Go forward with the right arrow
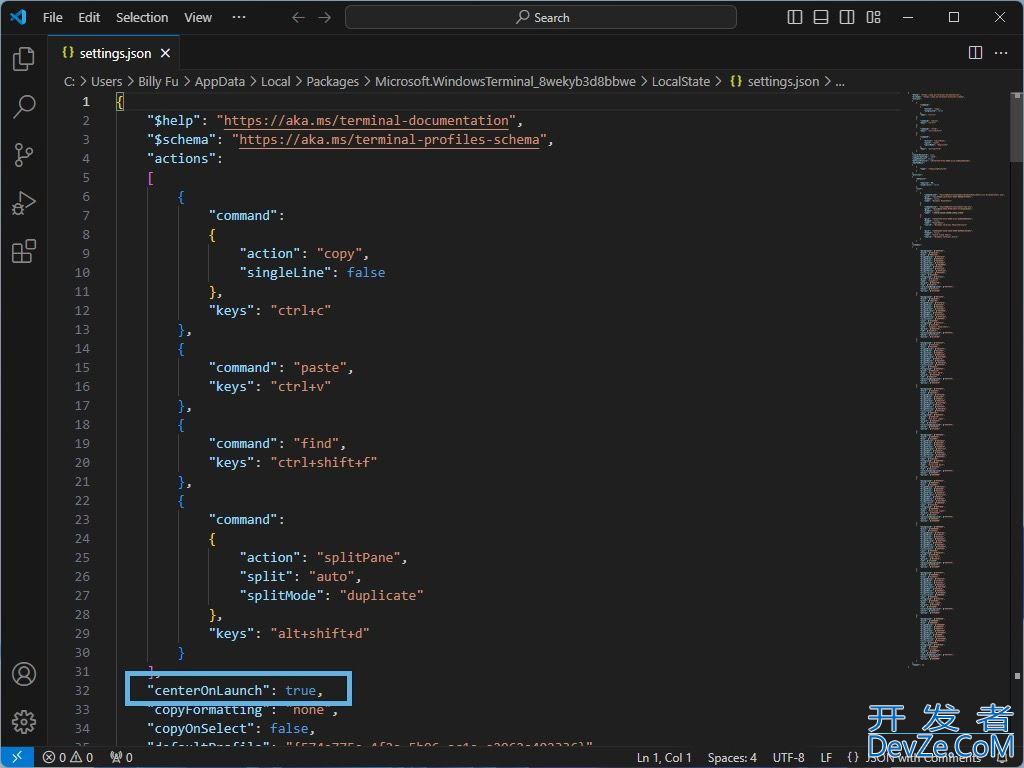This screenshot has width=1024, height=768. pyautogui.click(x=325, y=18)
